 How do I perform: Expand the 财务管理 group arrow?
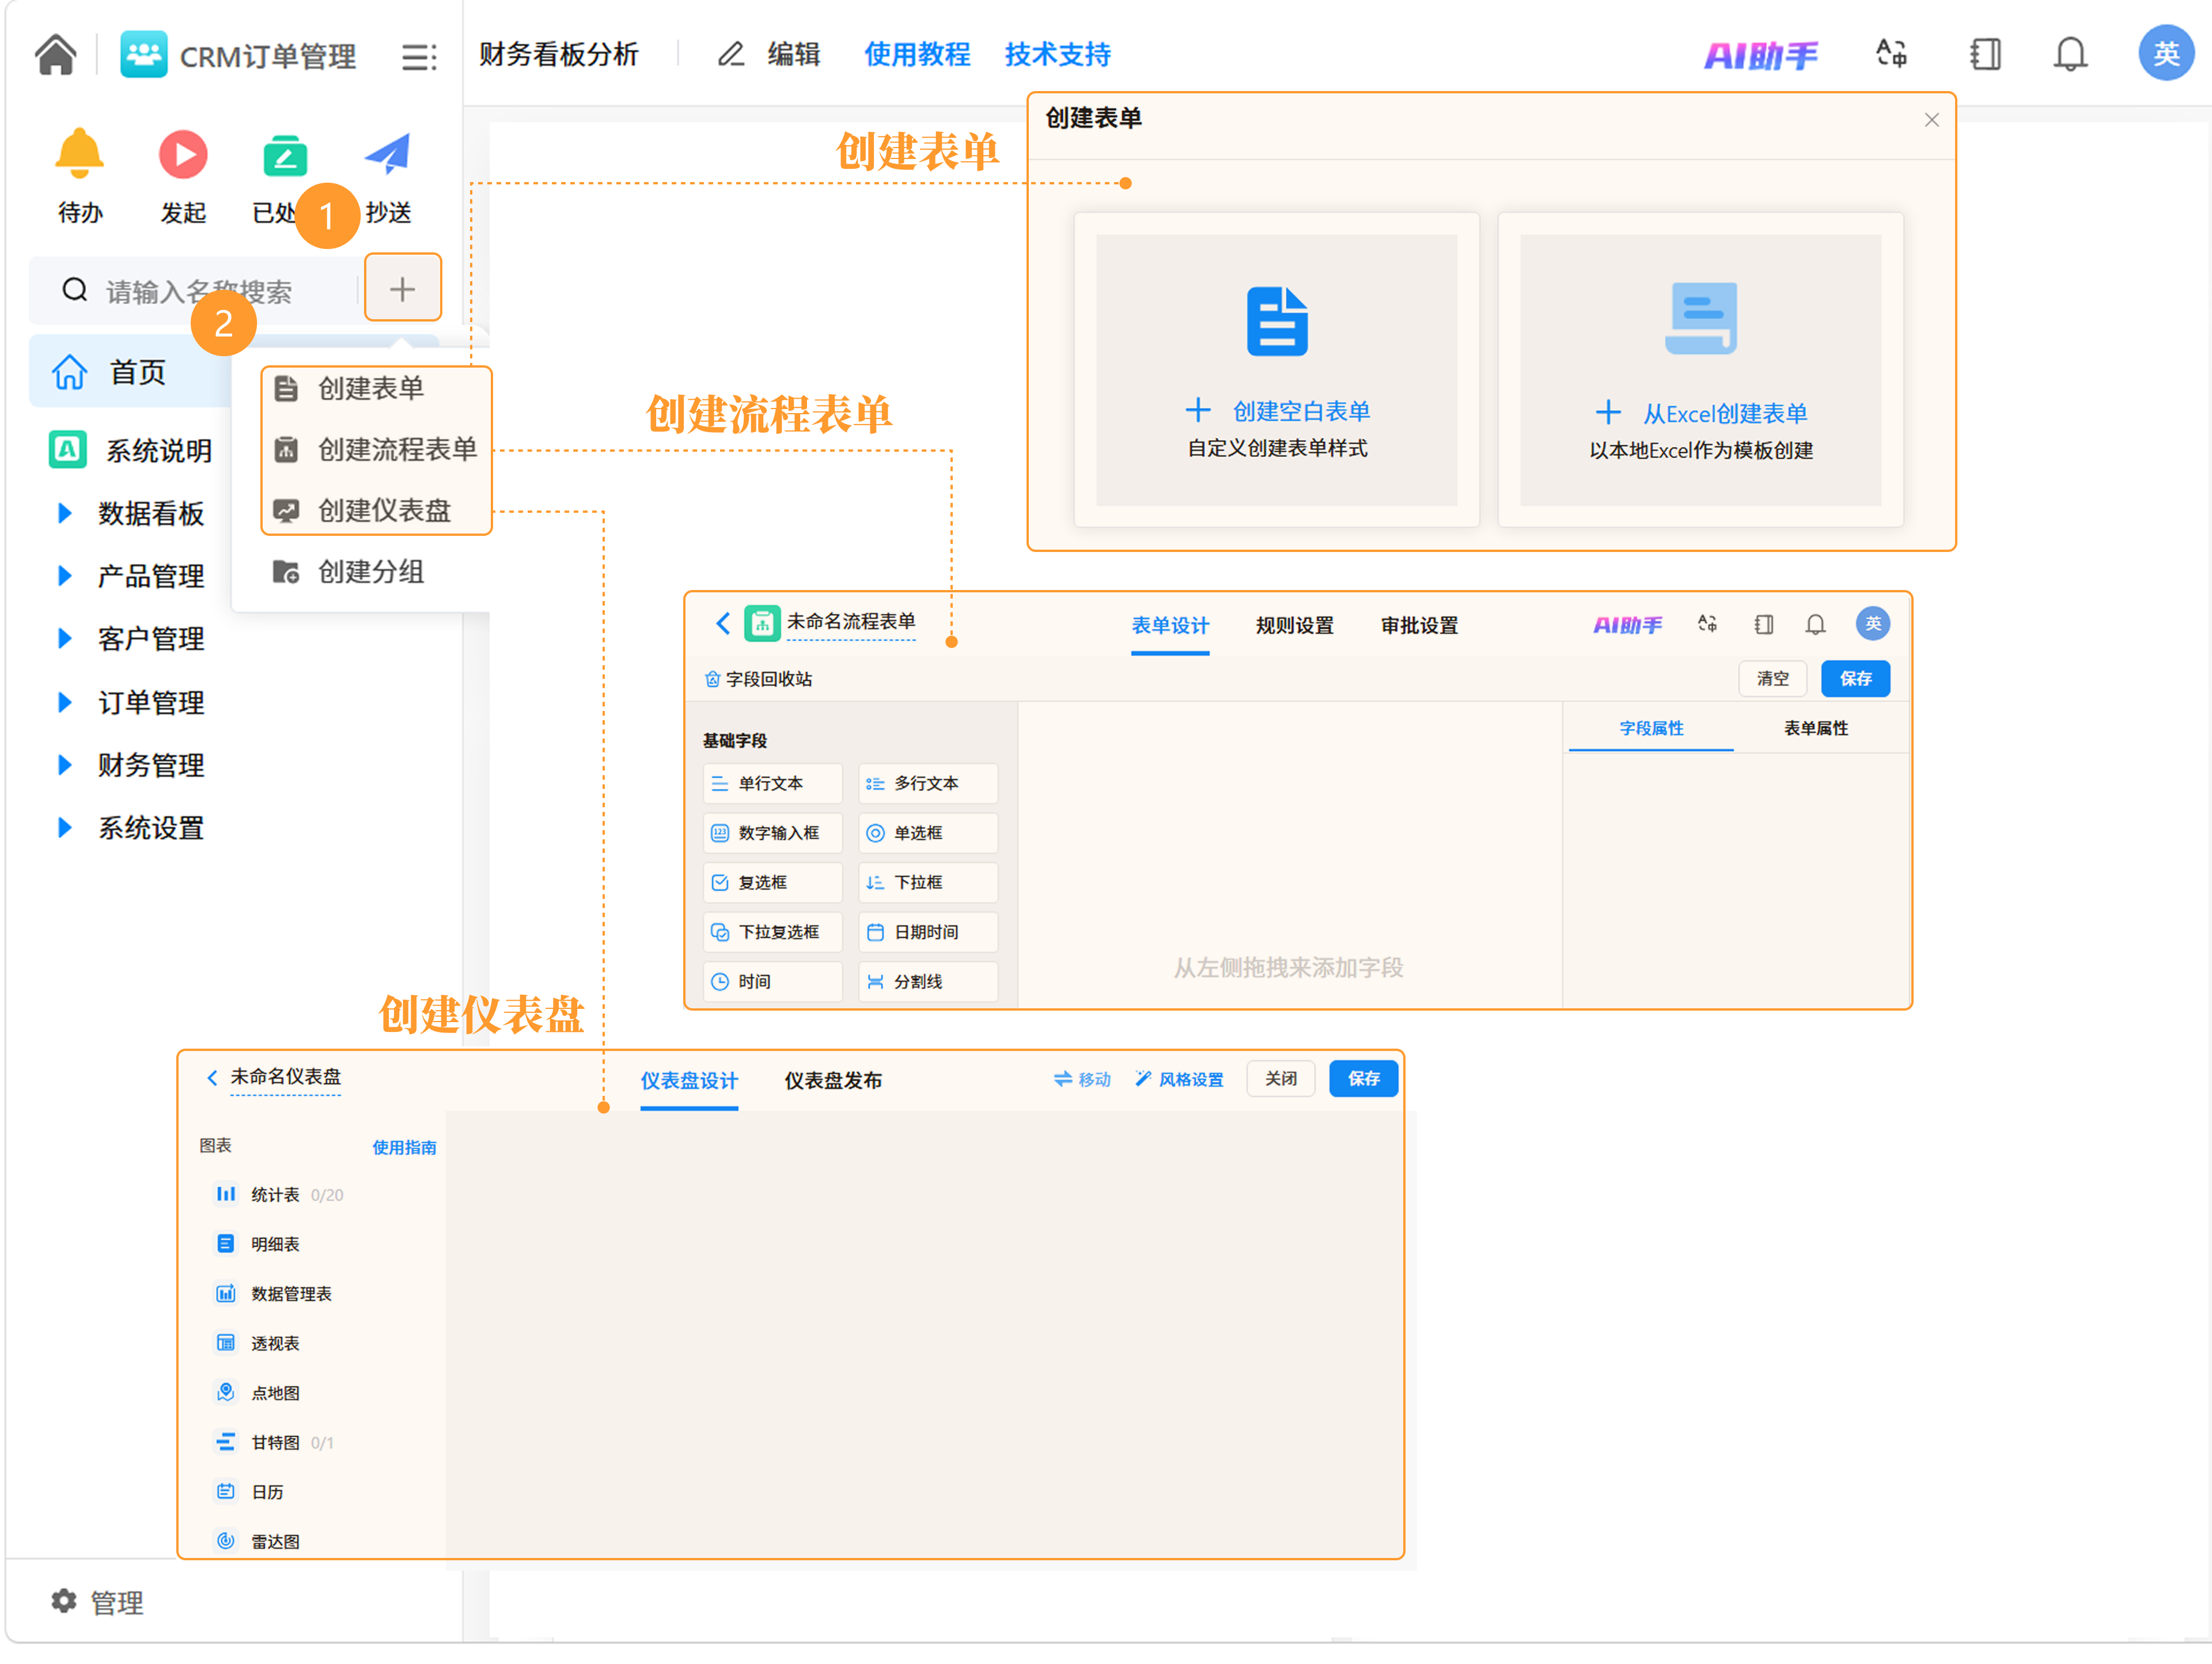(x=65, y=765)
